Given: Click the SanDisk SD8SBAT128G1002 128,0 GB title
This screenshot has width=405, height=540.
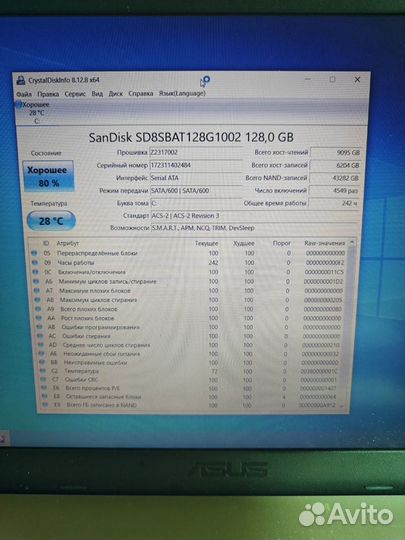Looking at the screenshot, I should 191,137.
